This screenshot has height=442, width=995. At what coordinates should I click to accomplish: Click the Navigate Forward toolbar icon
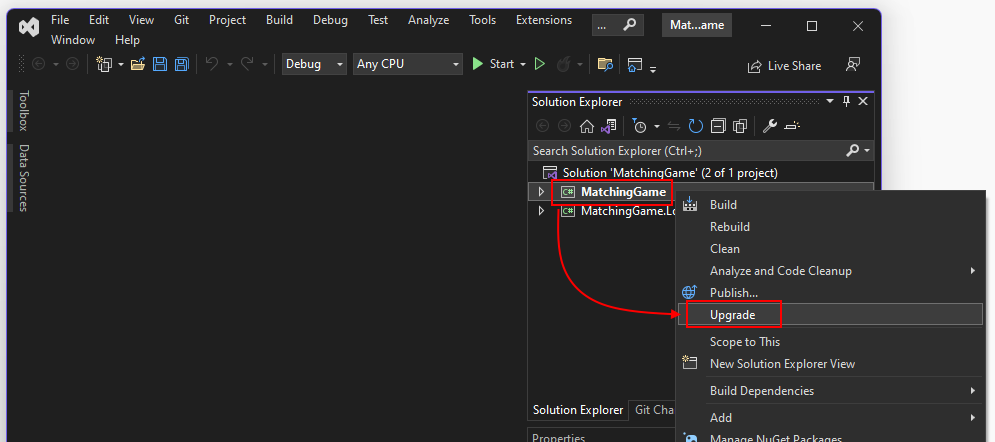[x=72, y=64]
